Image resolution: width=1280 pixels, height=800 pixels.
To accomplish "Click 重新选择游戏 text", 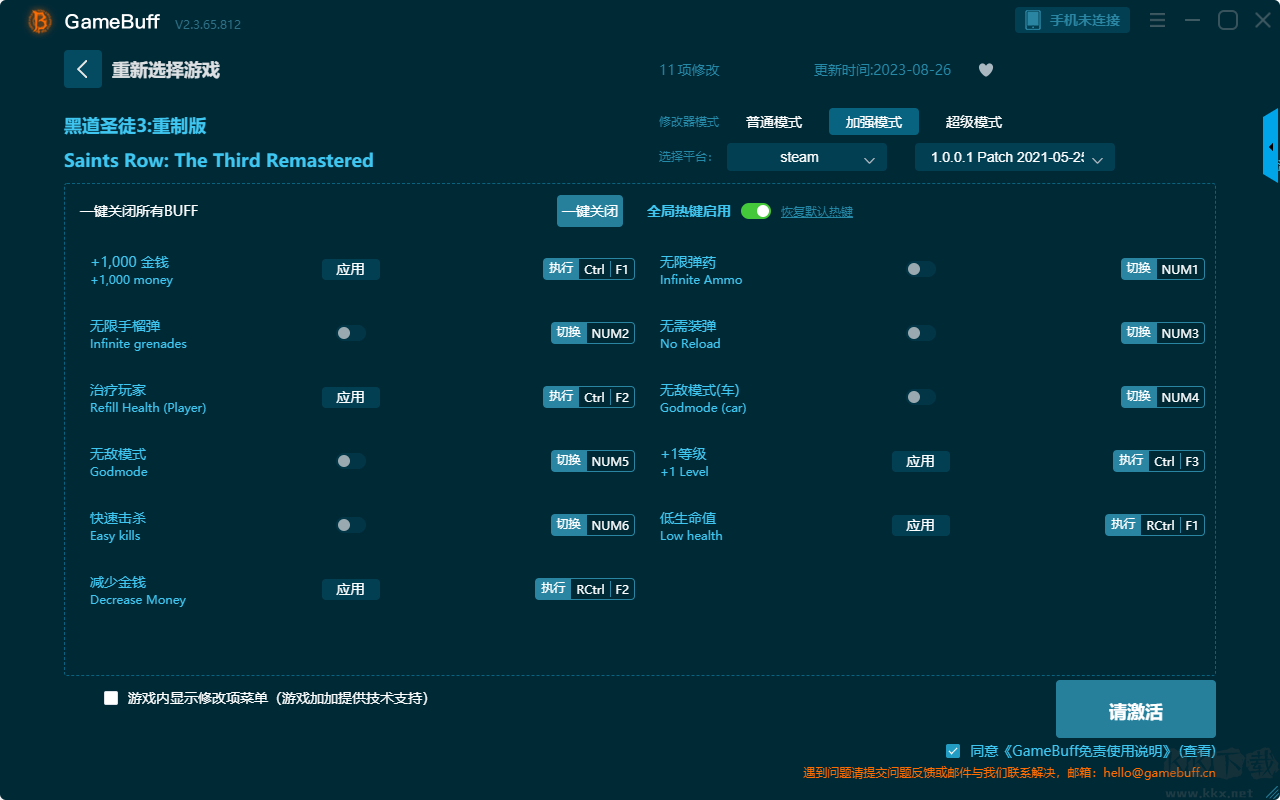I will click(166, 70).
